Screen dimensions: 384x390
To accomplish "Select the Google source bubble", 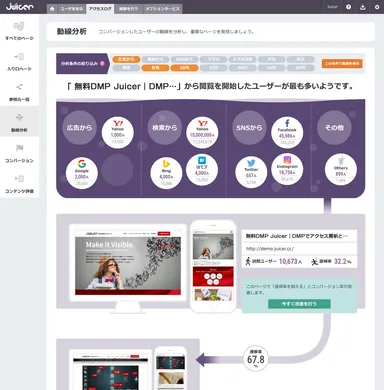I will coord(82,173).
